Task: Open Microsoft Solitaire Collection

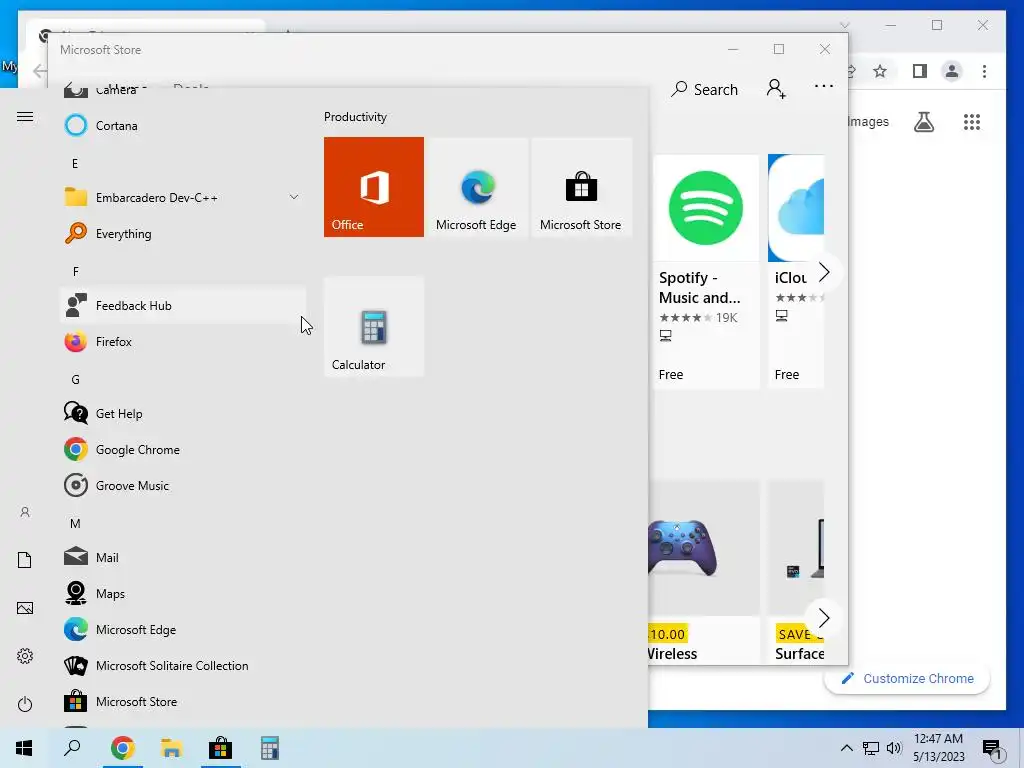Action: [x=183, y=665]
